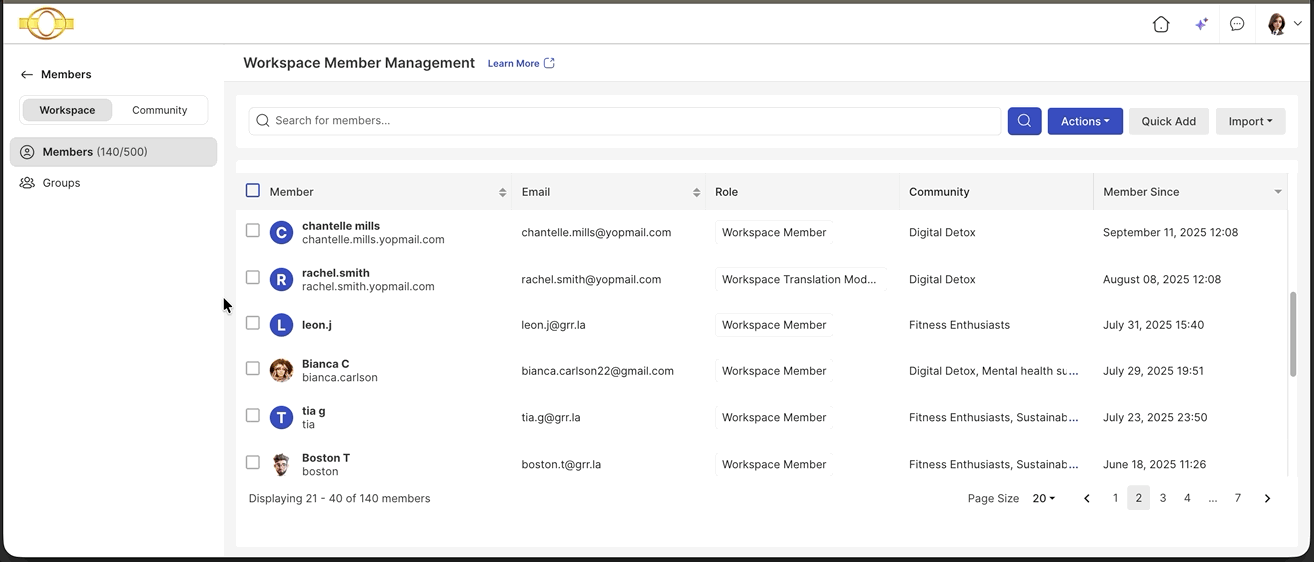Go to previous page arrow
1314x562 pixels.
click(x=1087, y=498)
